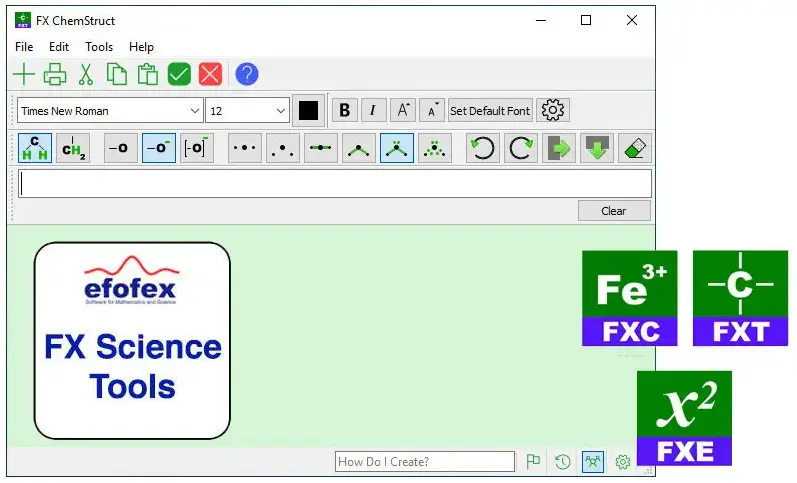Click the counterclockwise rotate arrow icon
This screenshot has width=797, height=483.
point(483,148)
